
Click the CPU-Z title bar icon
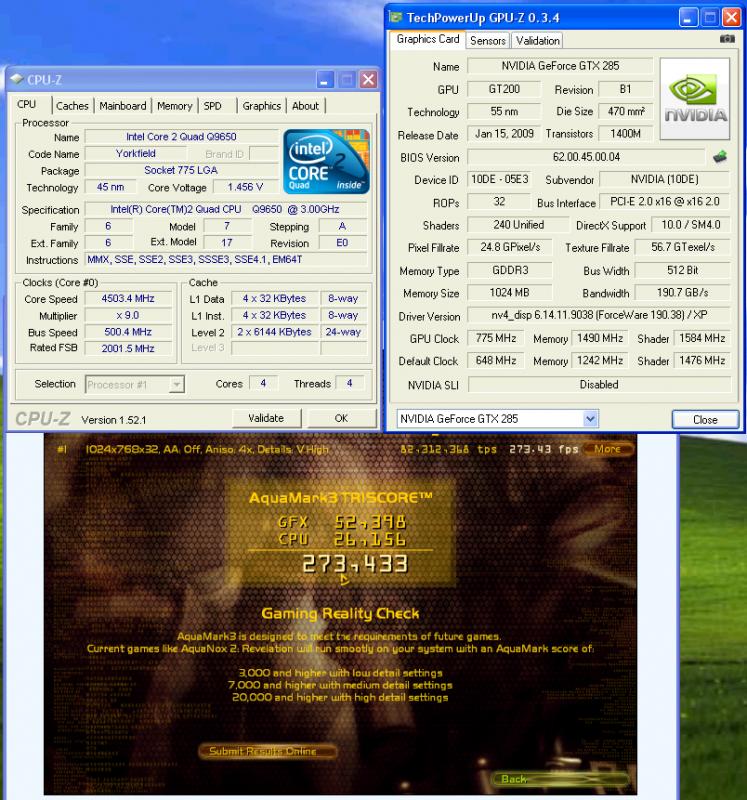(x=16, y=79)
